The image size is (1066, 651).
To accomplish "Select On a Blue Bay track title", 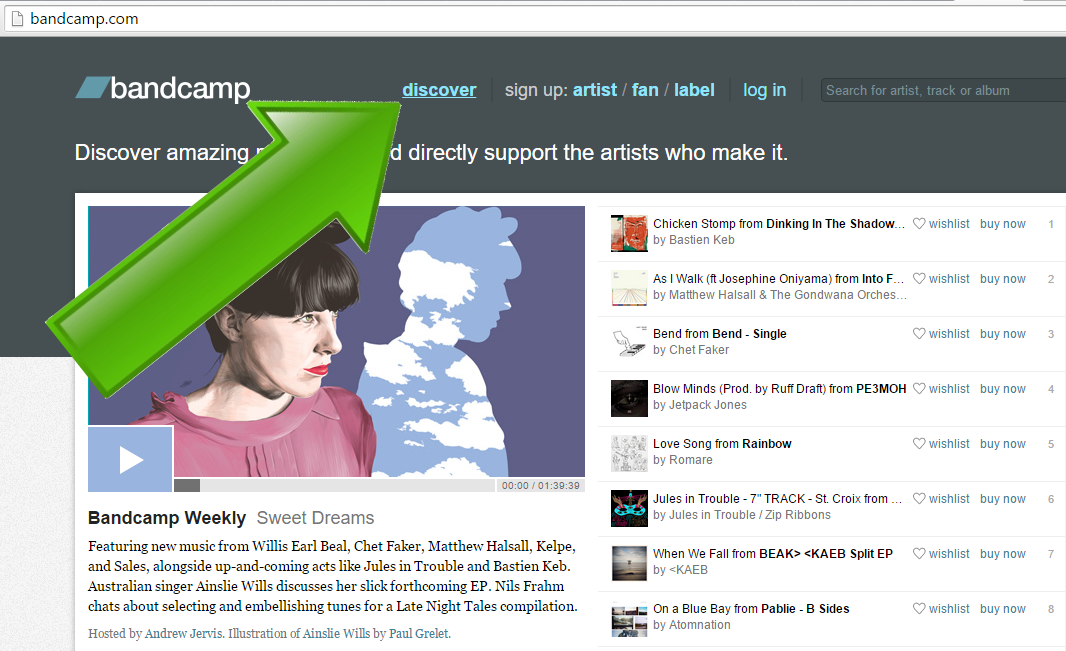I will pos(751,609).
